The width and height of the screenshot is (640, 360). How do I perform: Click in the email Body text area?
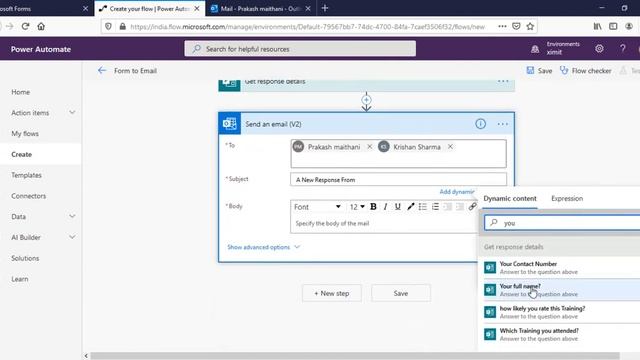pos(384,223)
